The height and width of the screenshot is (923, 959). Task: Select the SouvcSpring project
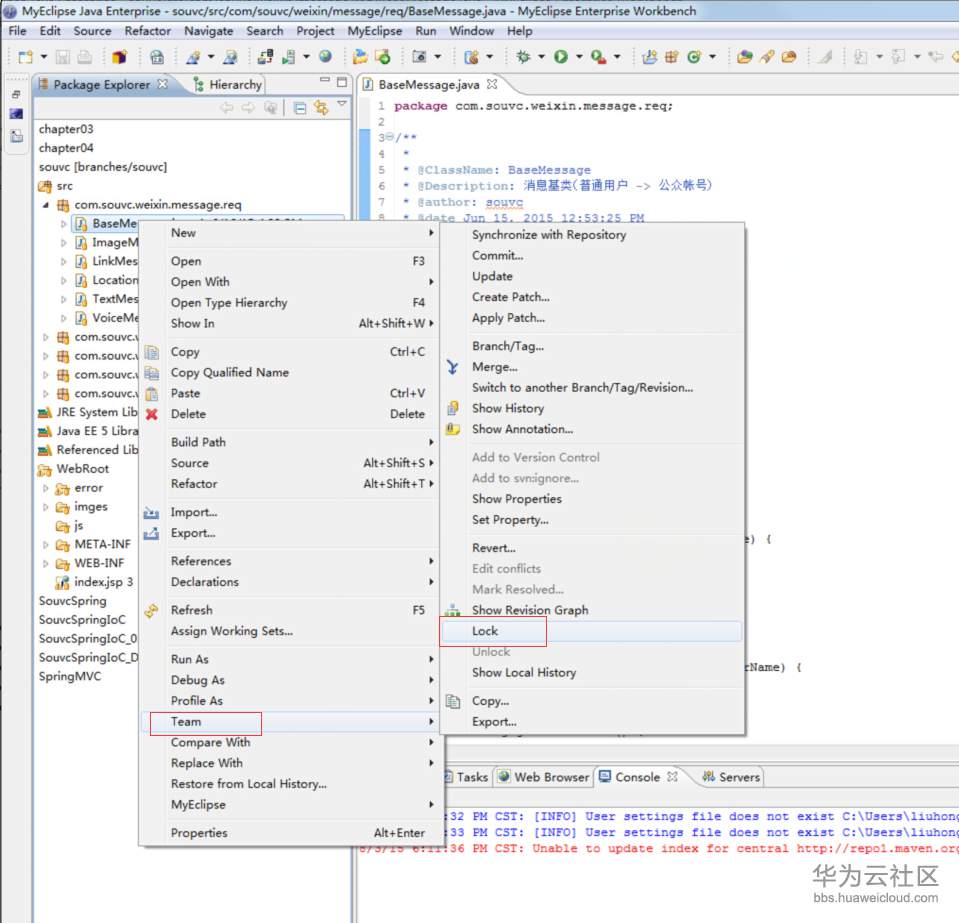tap(72, 601)
